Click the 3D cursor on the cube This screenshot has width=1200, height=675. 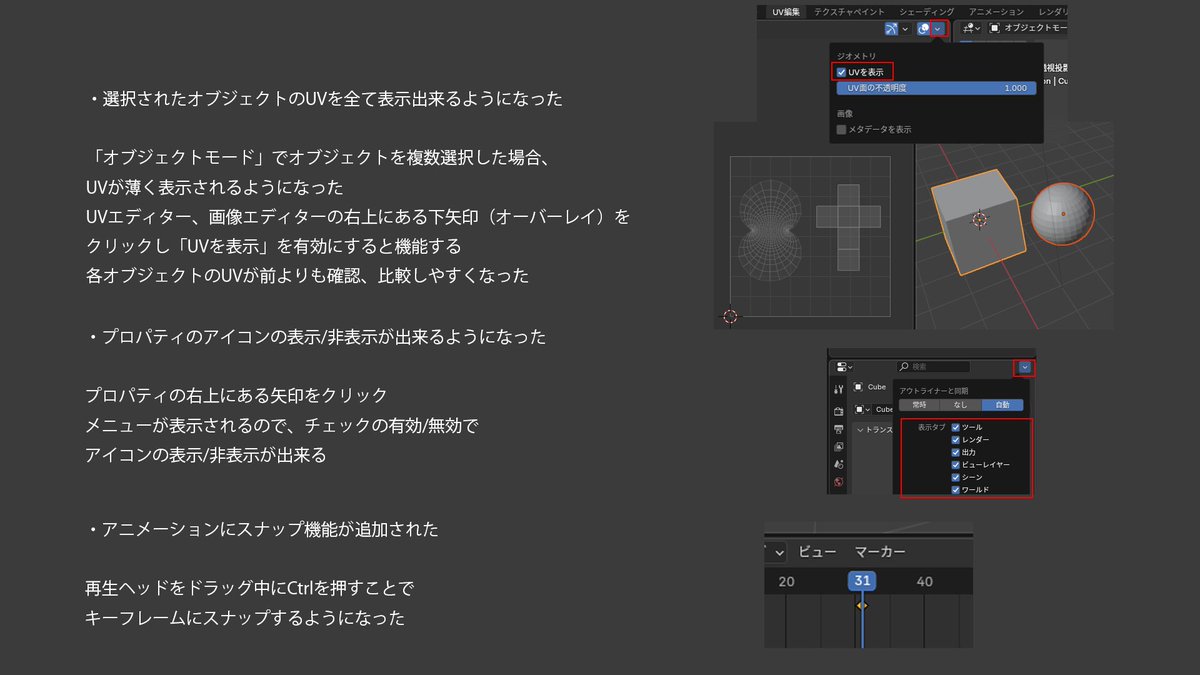click(979, 219)
